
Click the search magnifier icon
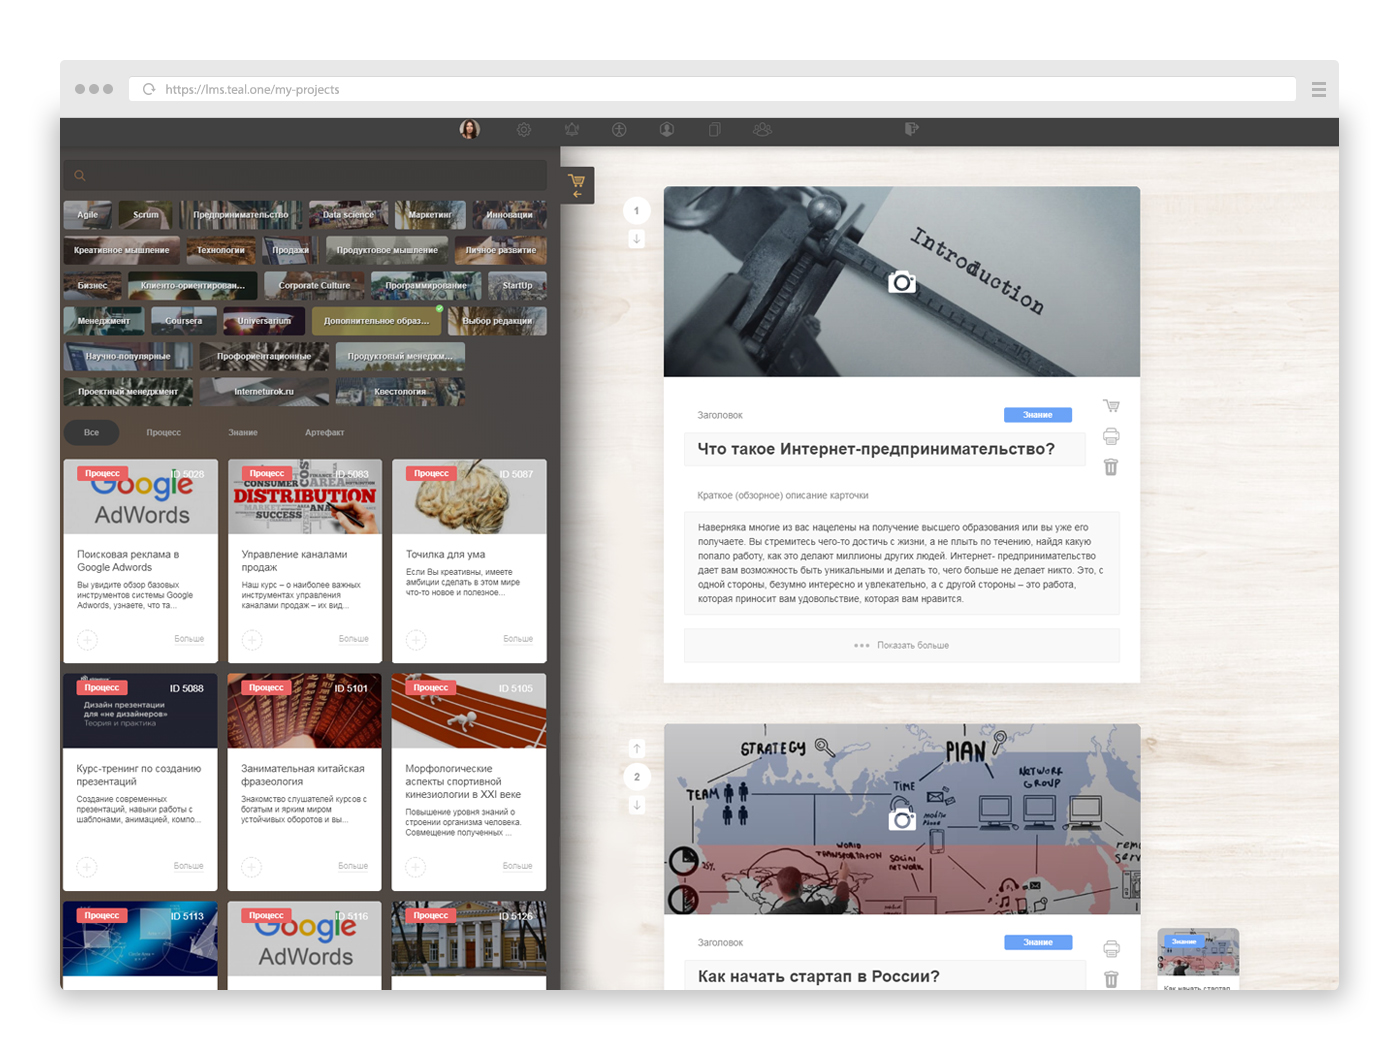click(x=80, y=176)
